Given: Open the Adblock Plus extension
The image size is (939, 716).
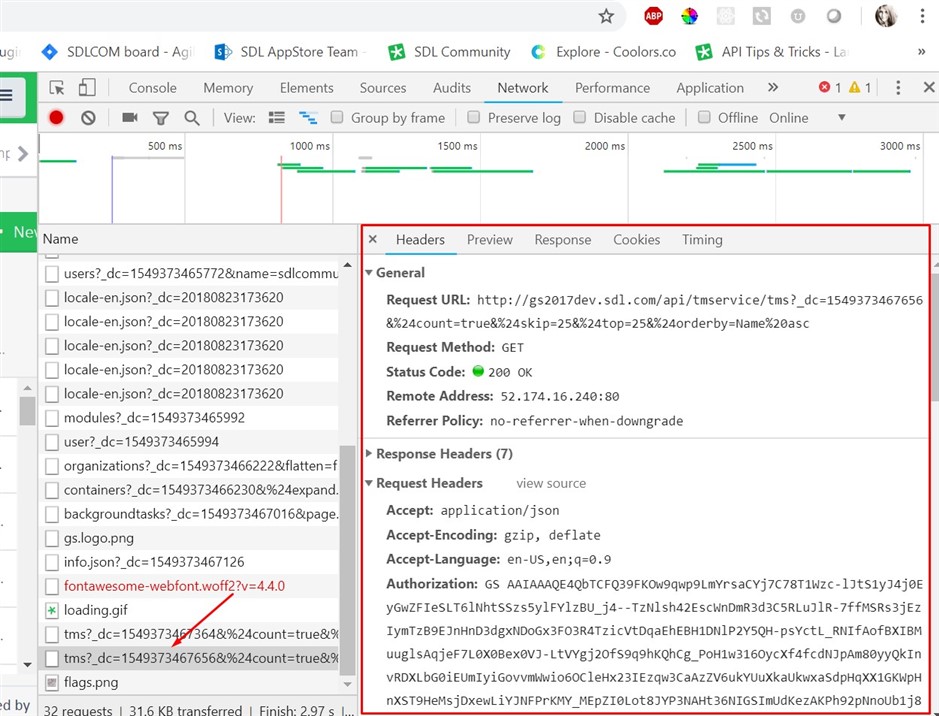Looking at the screenshot, I should pos(653,16).
